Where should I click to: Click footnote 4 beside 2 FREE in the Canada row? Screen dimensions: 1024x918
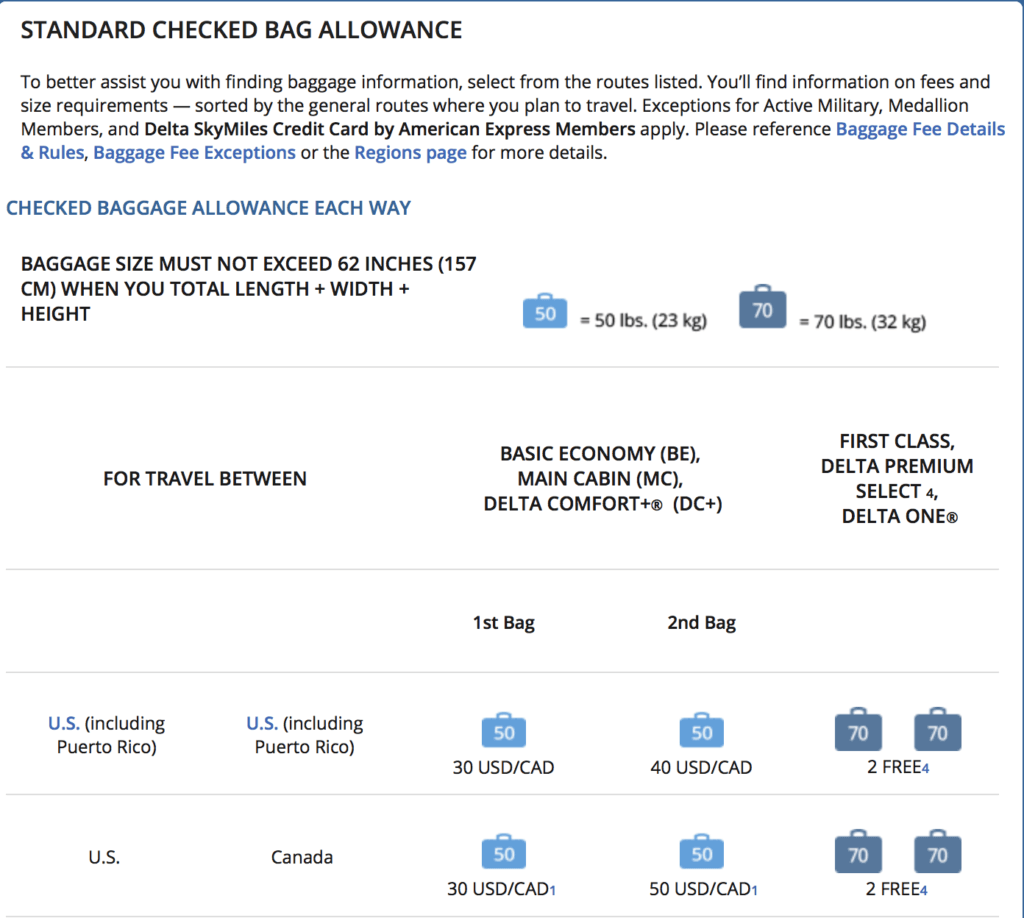click(923, 891)
